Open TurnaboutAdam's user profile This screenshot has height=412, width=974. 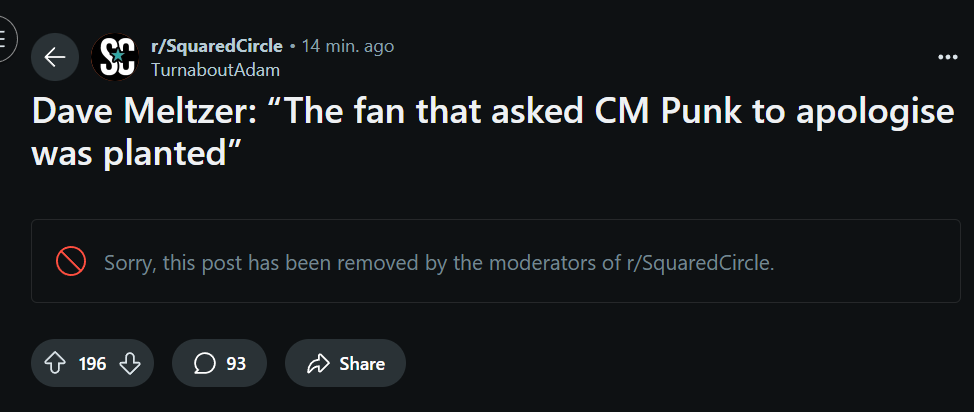click(x=215, y=70)
